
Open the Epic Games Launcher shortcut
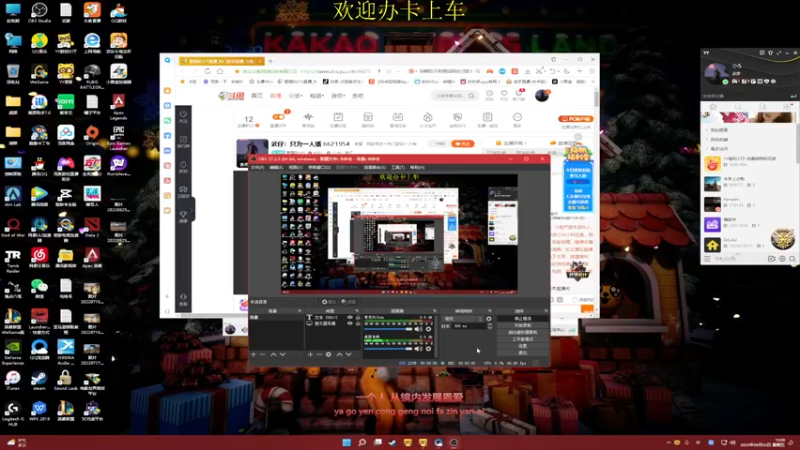(118, 137)
